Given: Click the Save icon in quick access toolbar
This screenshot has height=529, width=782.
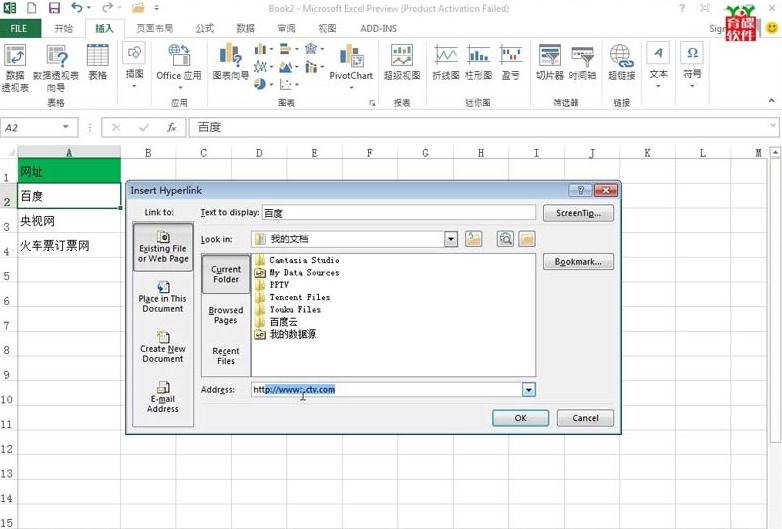Looking at the screenshot, I should (54, 8).
